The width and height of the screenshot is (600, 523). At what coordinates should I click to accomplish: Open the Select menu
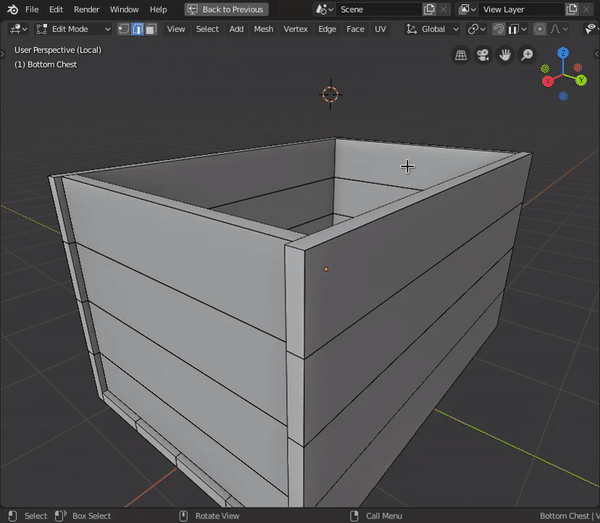pyautogui.click(x=207, y=29)
